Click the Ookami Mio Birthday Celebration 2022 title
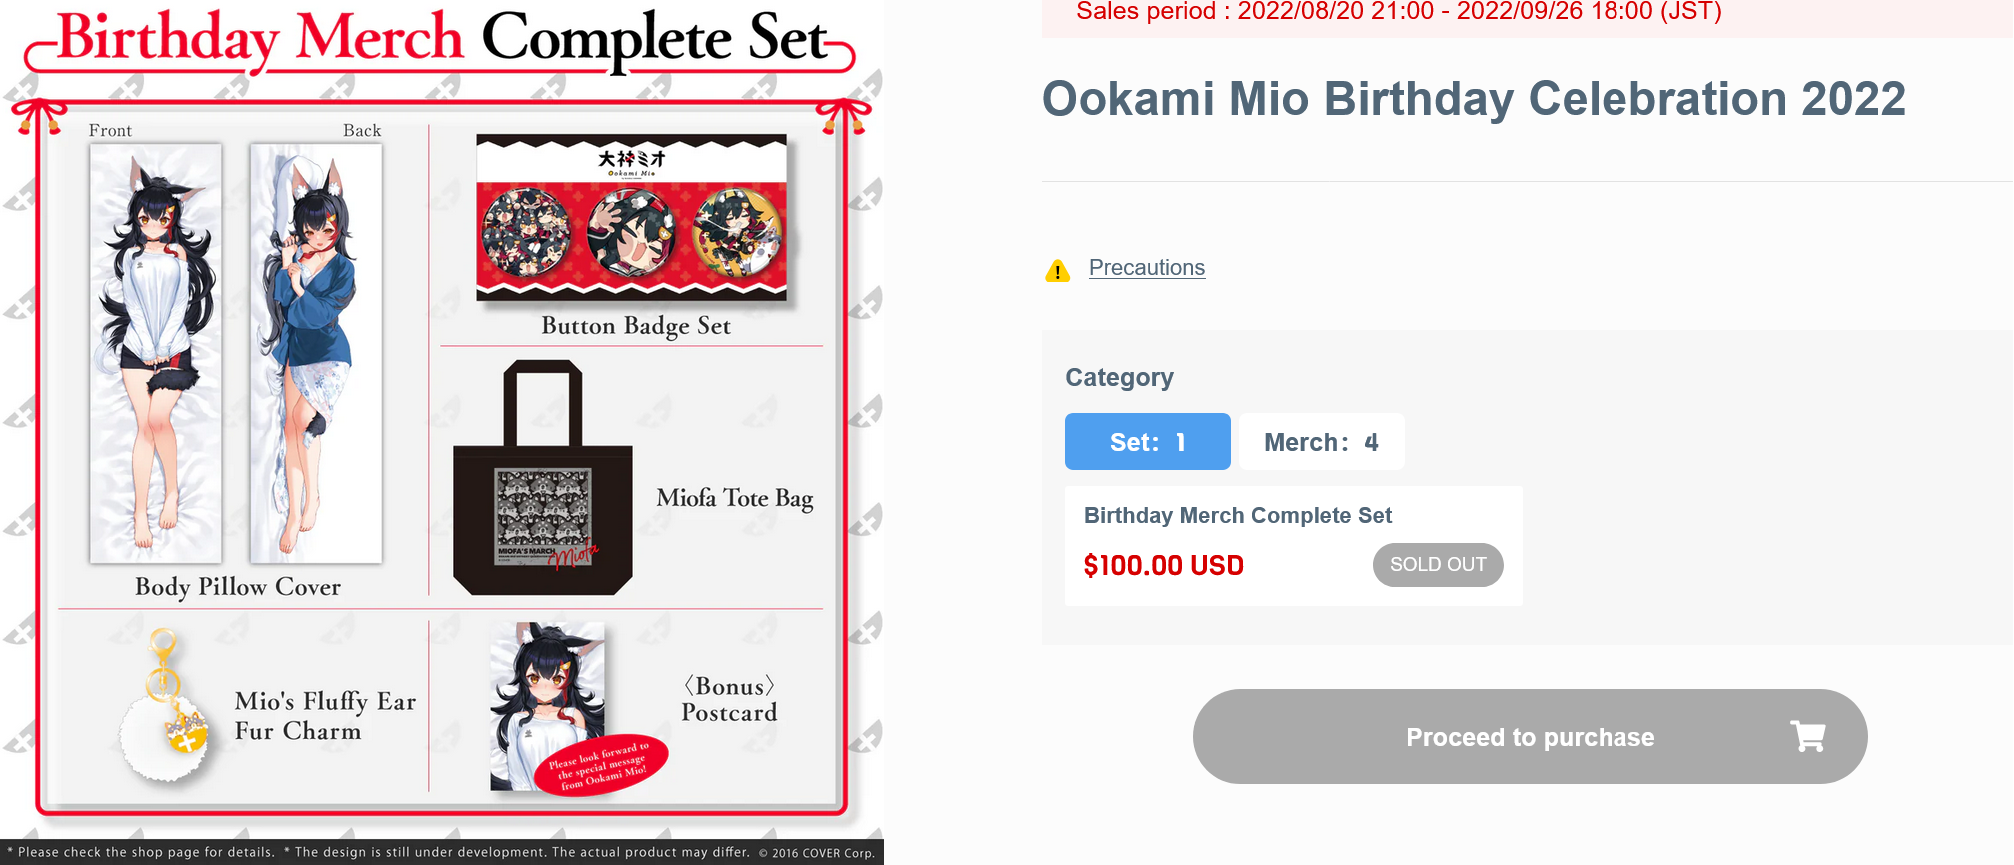 [x=1473, y=99]
